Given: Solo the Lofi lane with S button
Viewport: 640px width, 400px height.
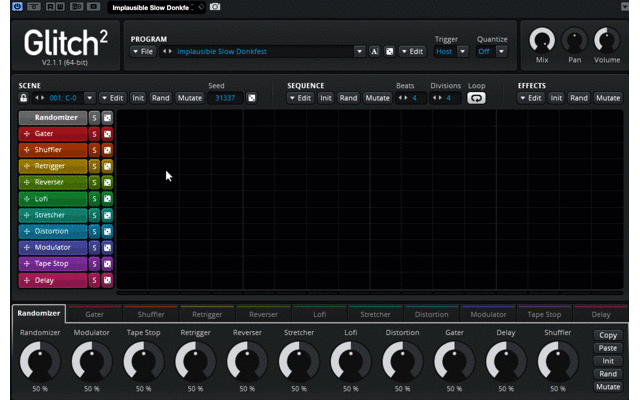Looking at the screenshot, I should click(x=94, y=199).
